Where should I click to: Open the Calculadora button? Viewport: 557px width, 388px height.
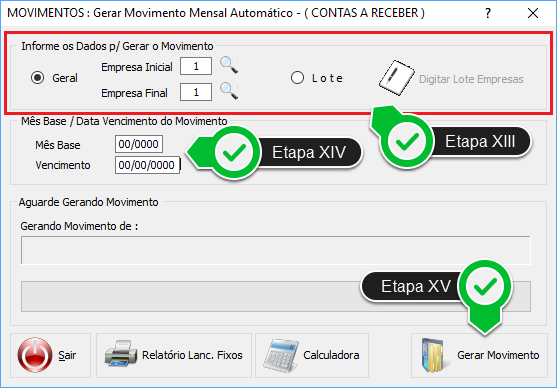pyautogui.click(x=312, y=355)
